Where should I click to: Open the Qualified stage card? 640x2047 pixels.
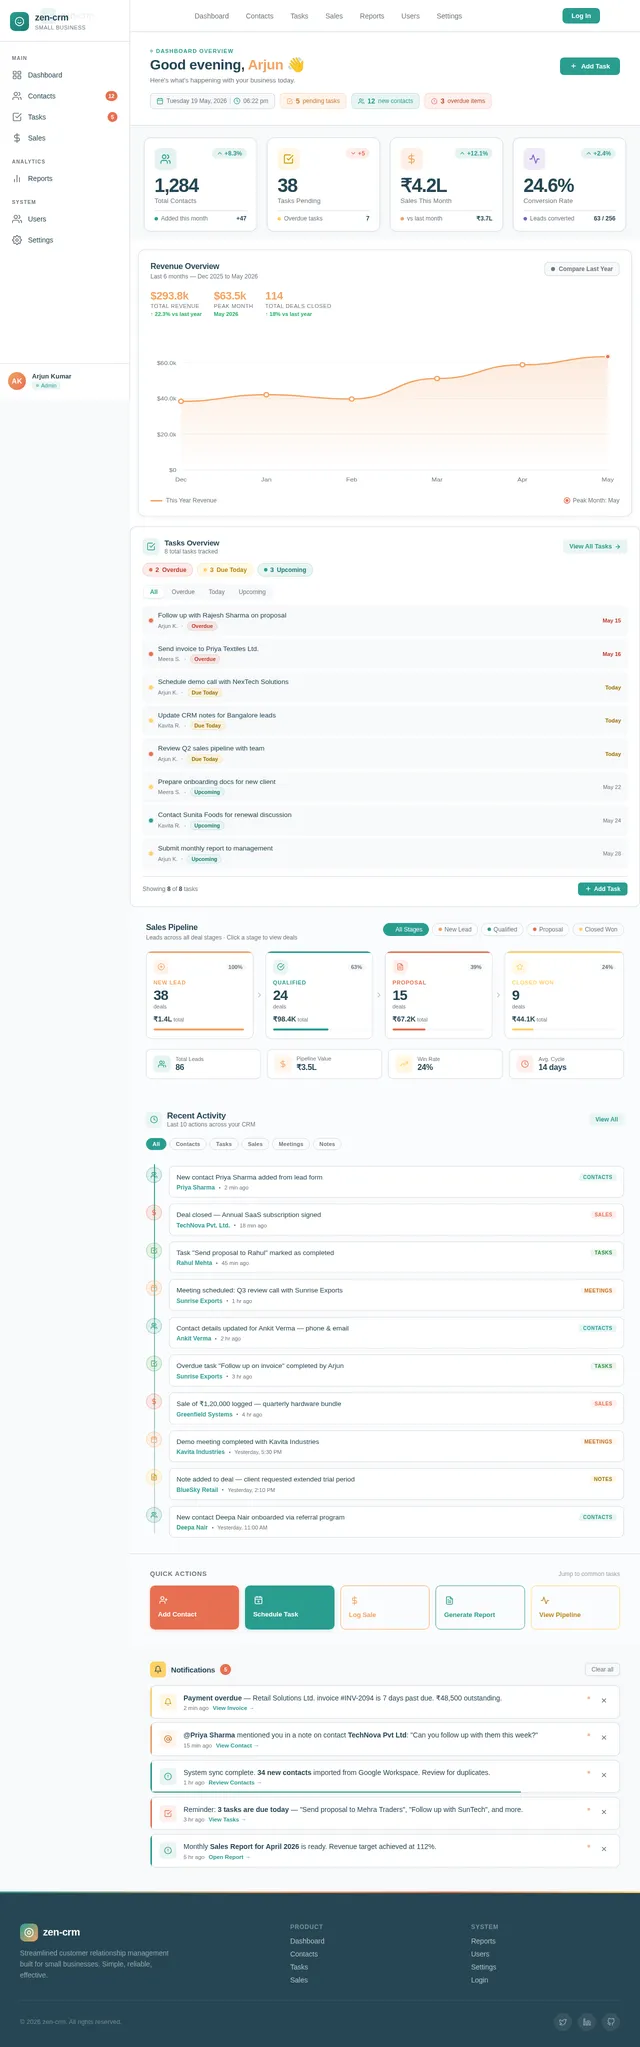tap(318, 995)
